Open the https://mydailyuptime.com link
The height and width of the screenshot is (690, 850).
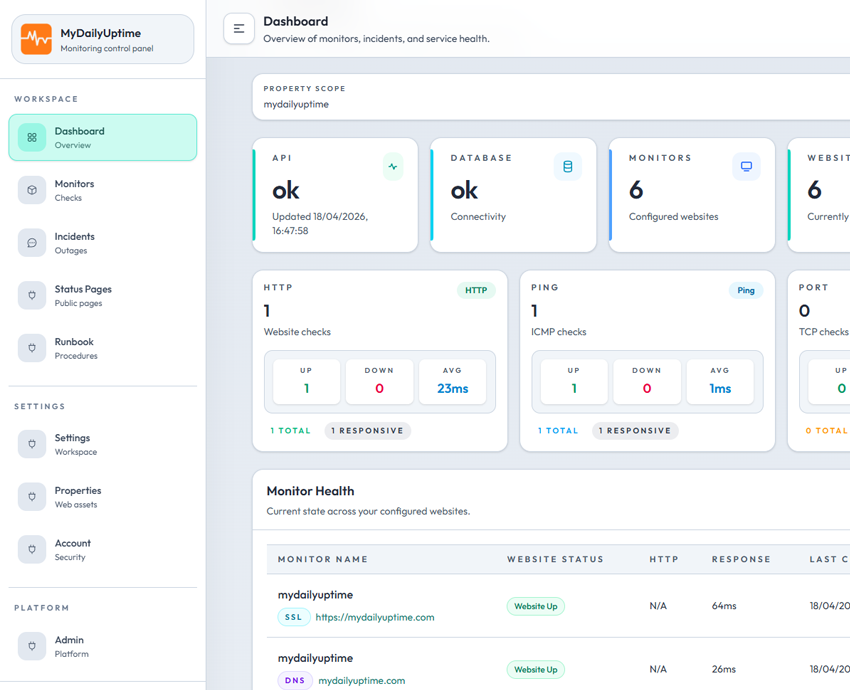pos(375,617)
